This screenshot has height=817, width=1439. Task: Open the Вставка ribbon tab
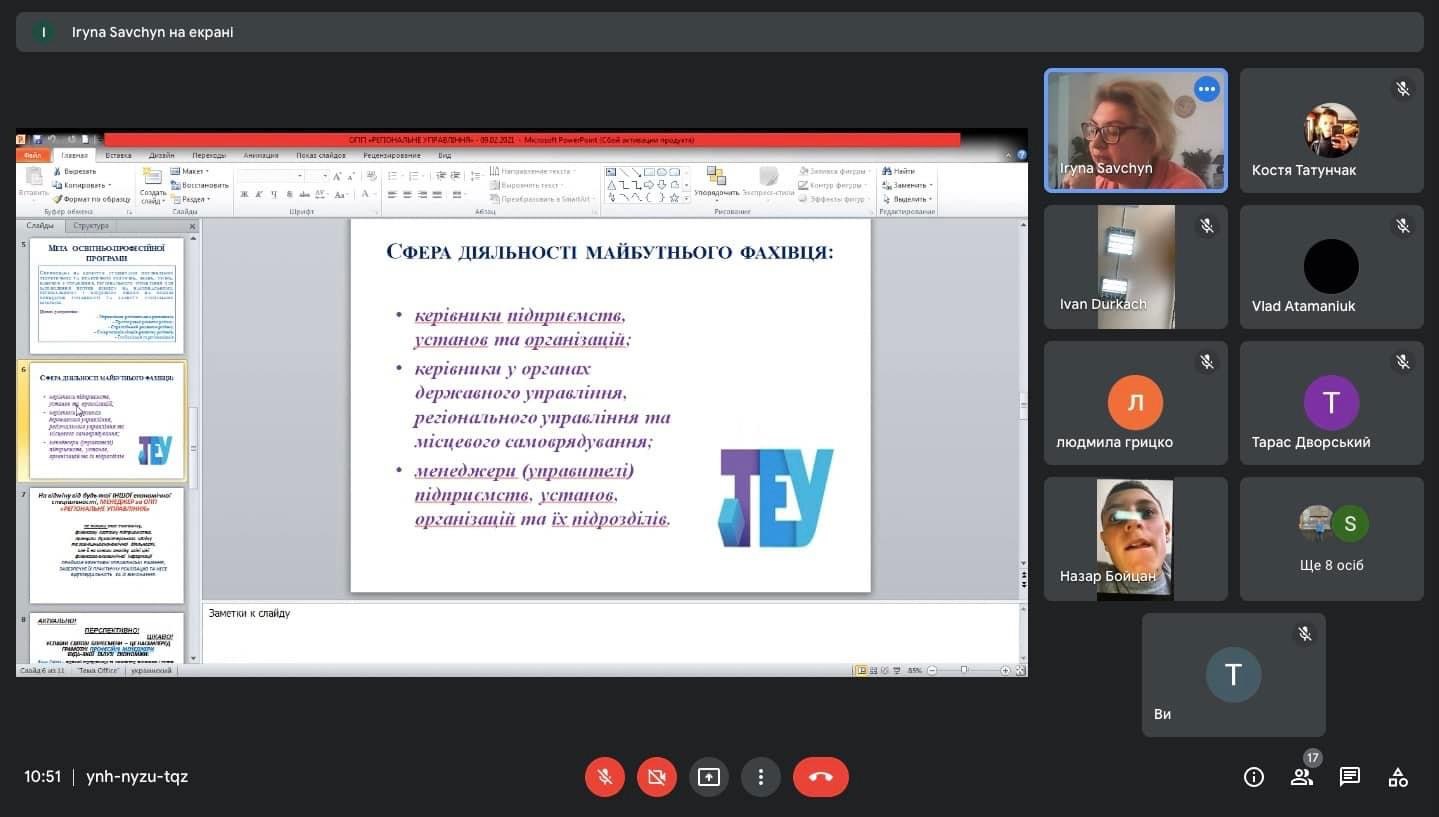(118, 155)
